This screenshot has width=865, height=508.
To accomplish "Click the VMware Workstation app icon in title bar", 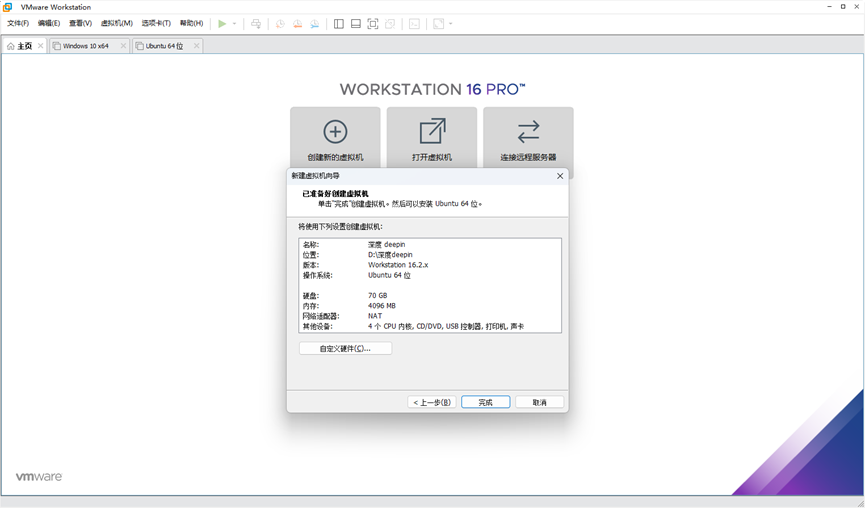I will point(7,7).
